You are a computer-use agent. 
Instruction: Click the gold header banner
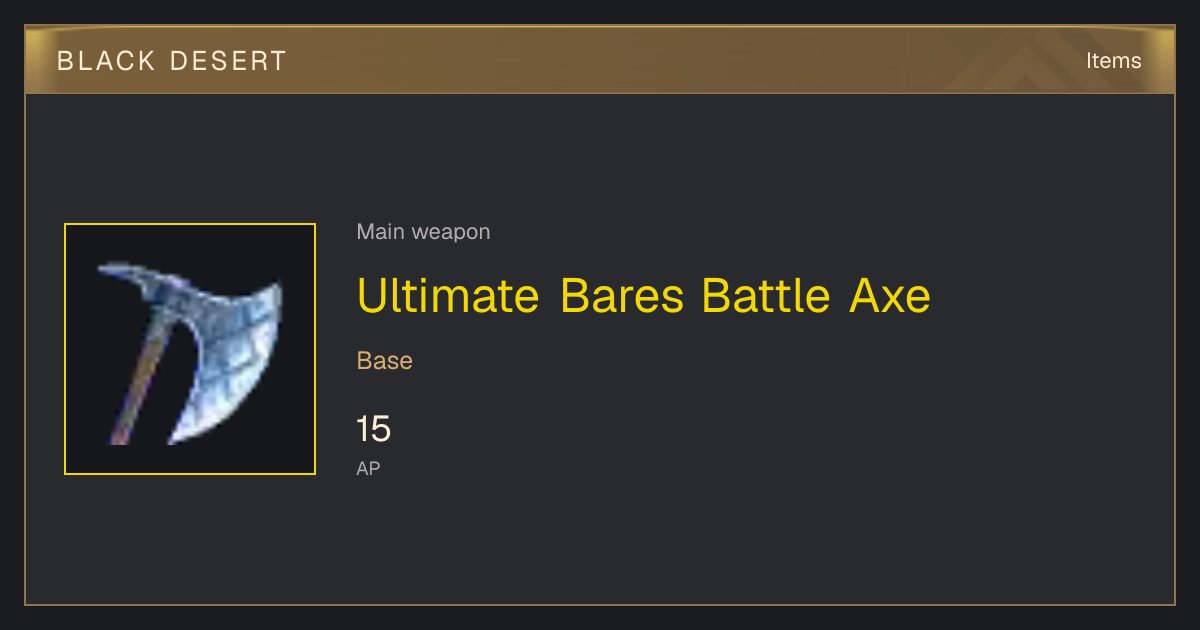point(600,60)
